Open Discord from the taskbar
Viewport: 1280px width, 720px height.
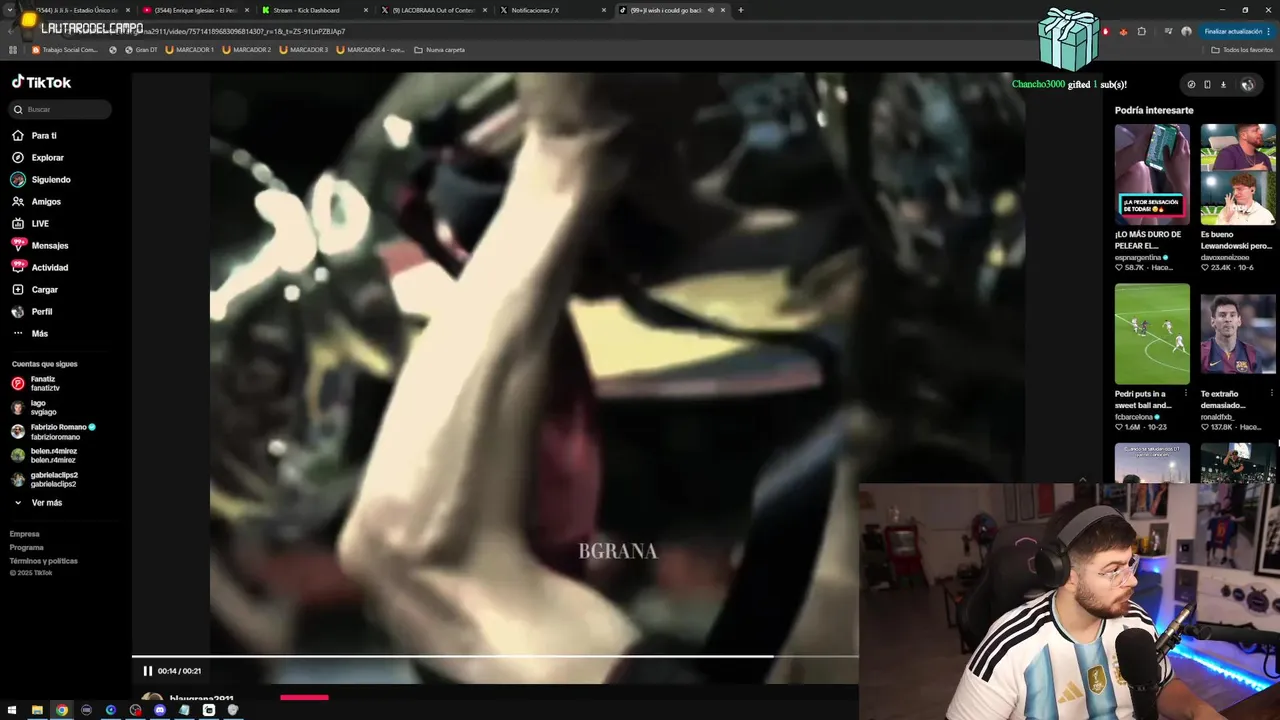[160, 710]
